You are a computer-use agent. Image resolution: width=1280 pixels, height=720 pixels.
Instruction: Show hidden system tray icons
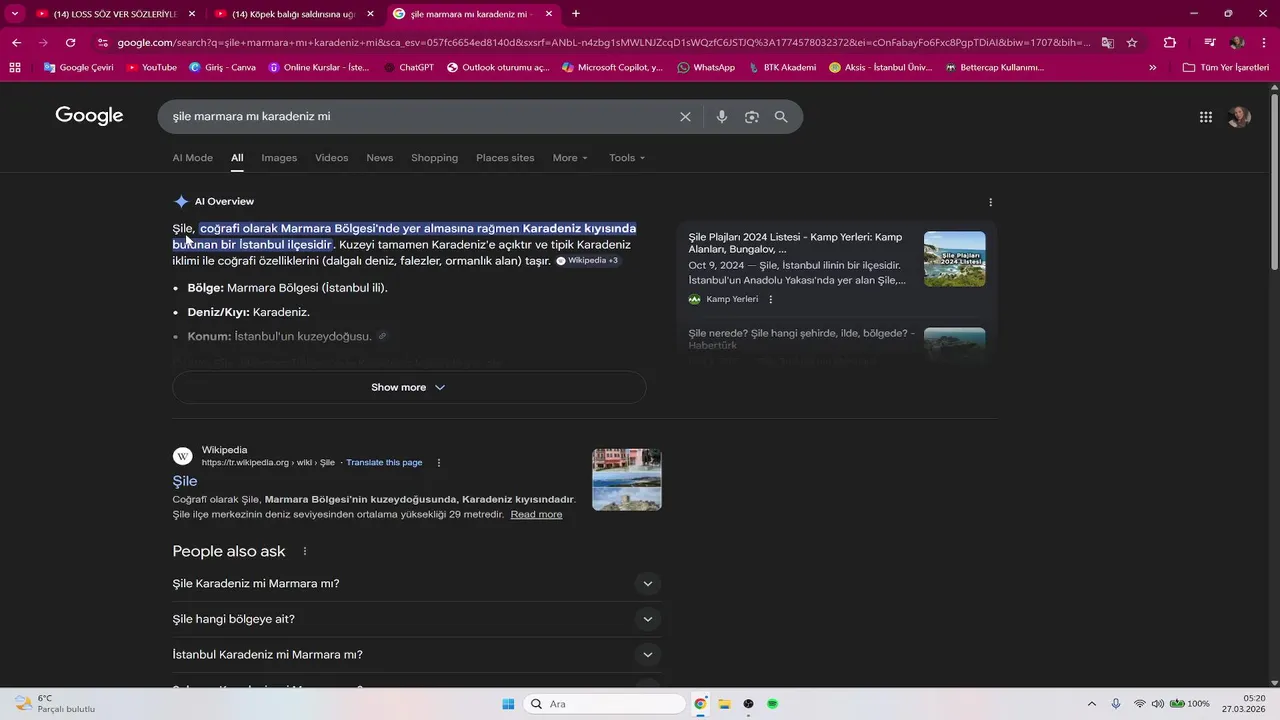pyautogui.click(x=1091, y=704)
